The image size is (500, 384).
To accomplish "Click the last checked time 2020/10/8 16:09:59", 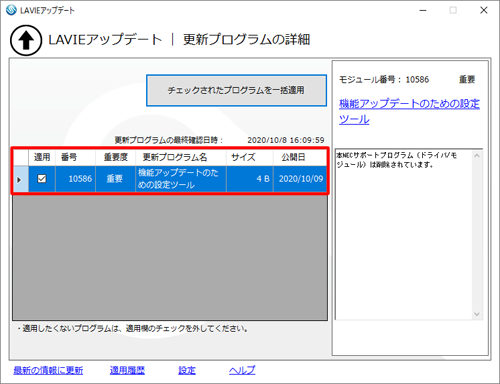I will coord(286,140).
